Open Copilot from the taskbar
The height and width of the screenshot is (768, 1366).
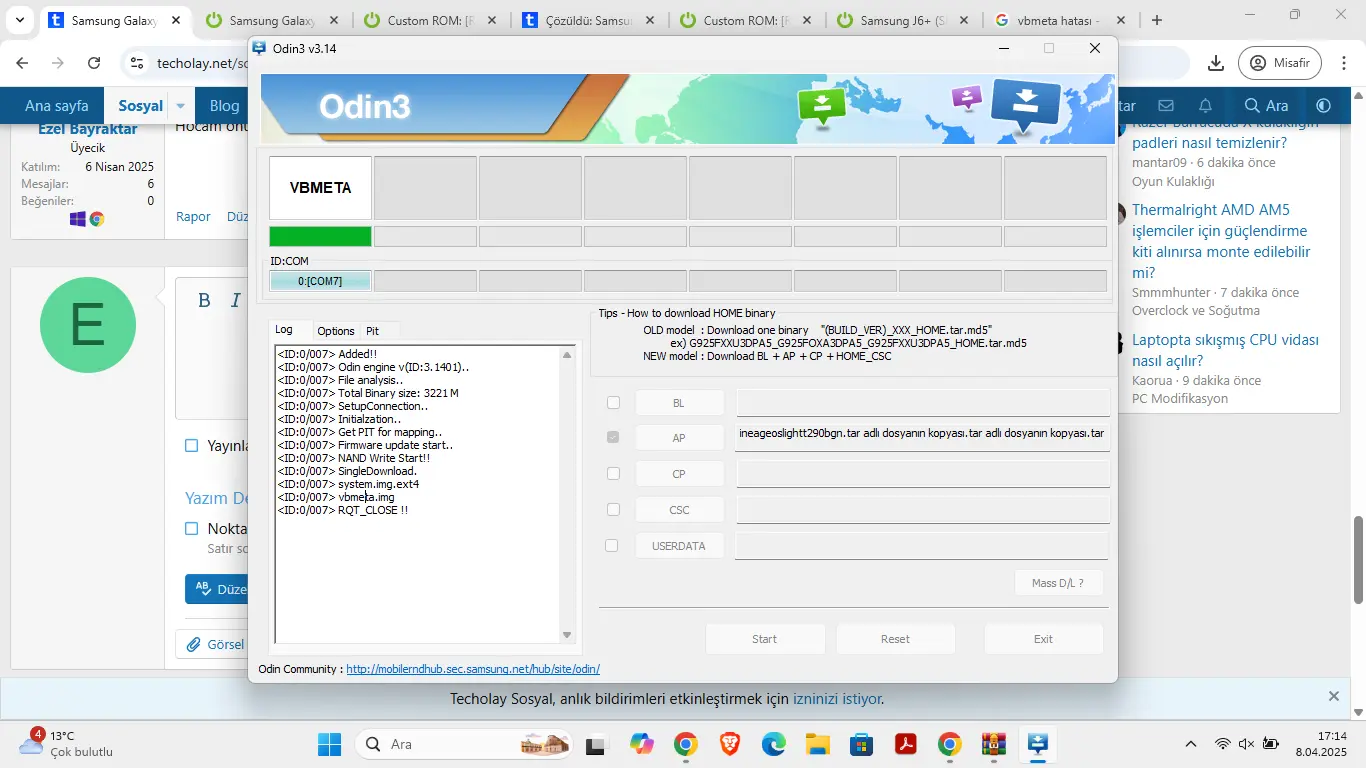coord(641,744)
